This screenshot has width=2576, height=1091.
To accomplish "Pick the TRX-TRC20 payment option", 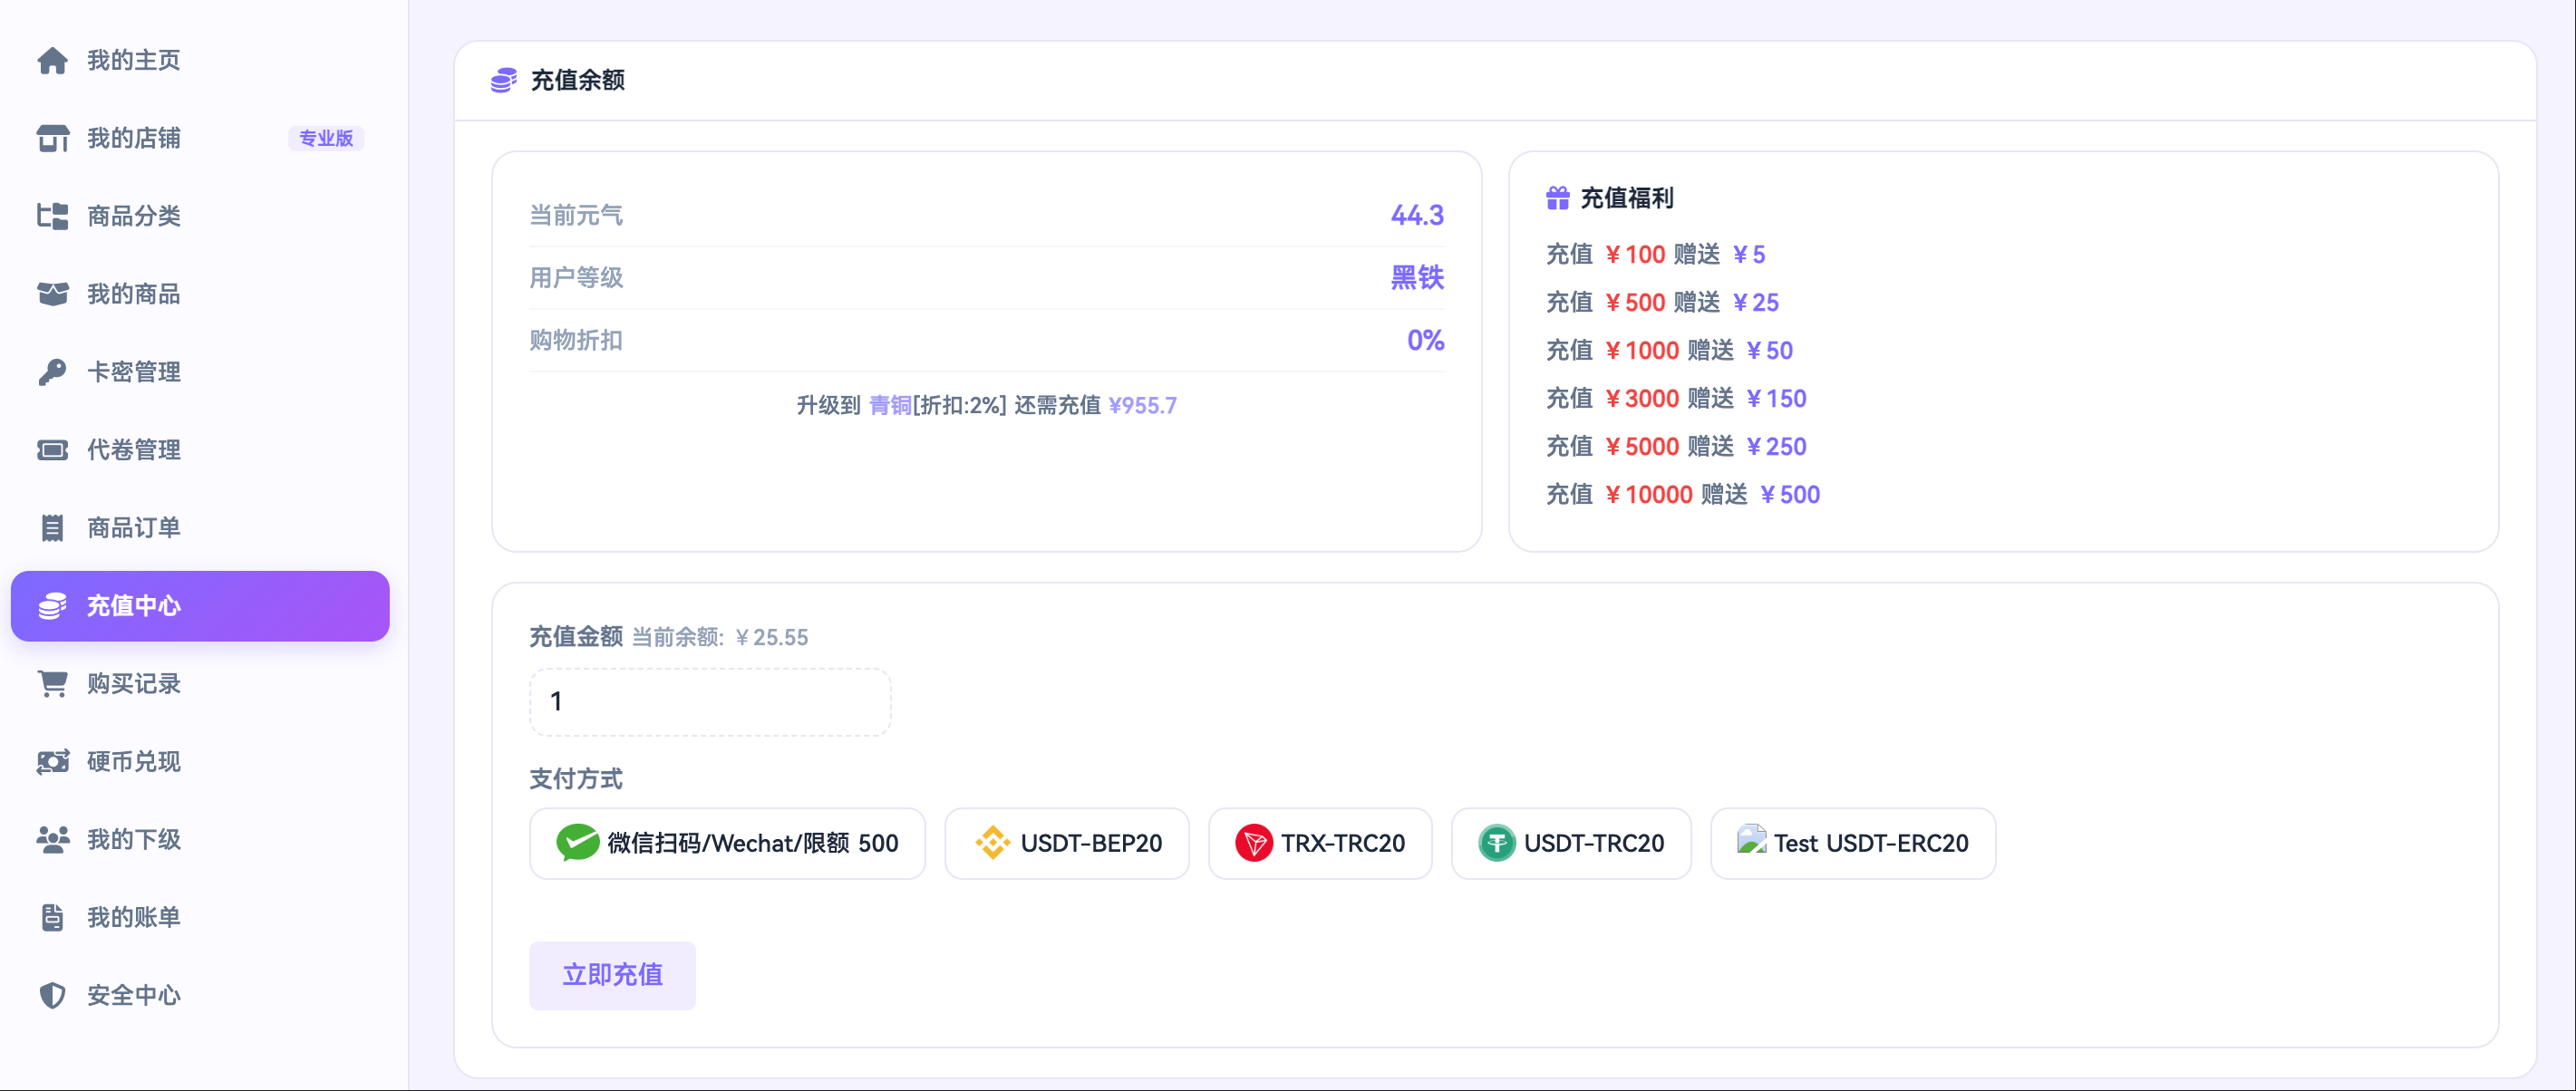I will [1319, 843].
